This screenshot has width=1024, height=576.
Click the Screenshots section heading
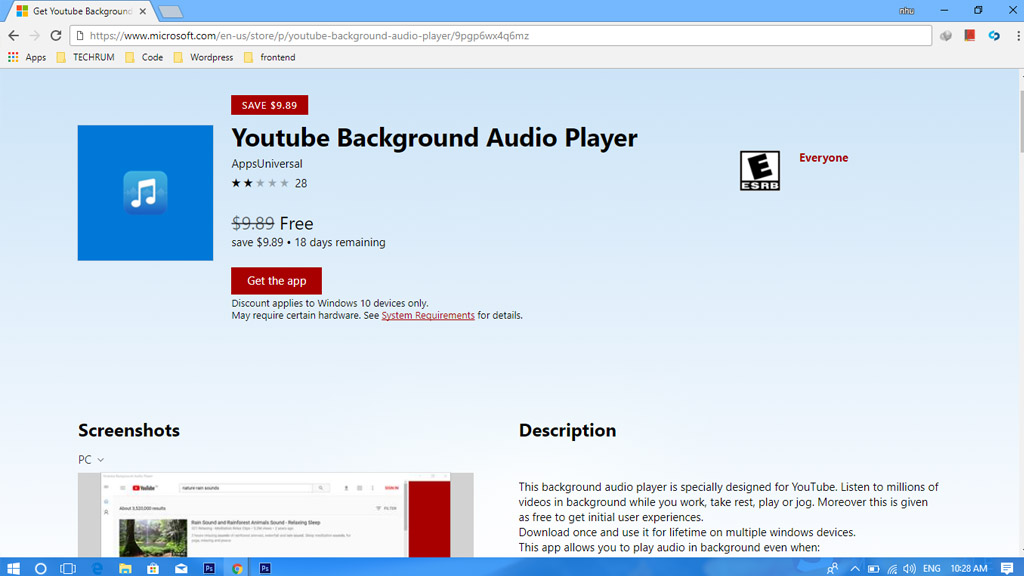point(129,430)
